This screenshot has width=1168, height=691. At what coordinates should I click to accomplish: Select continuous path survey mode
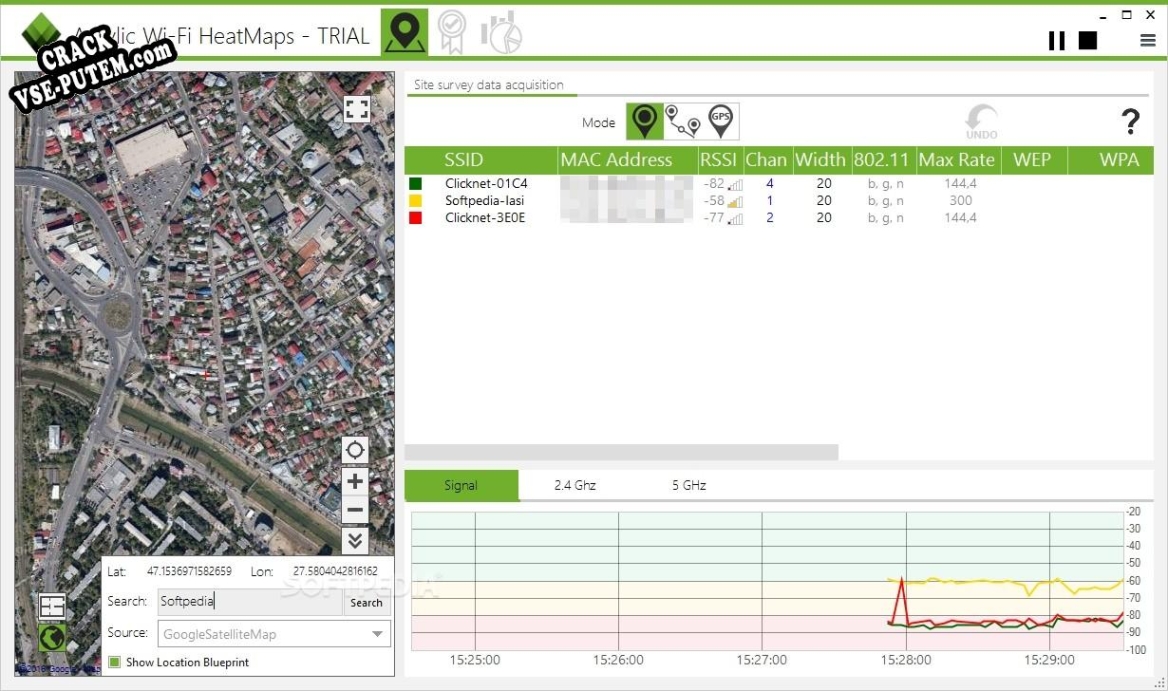tap(682, 121)
